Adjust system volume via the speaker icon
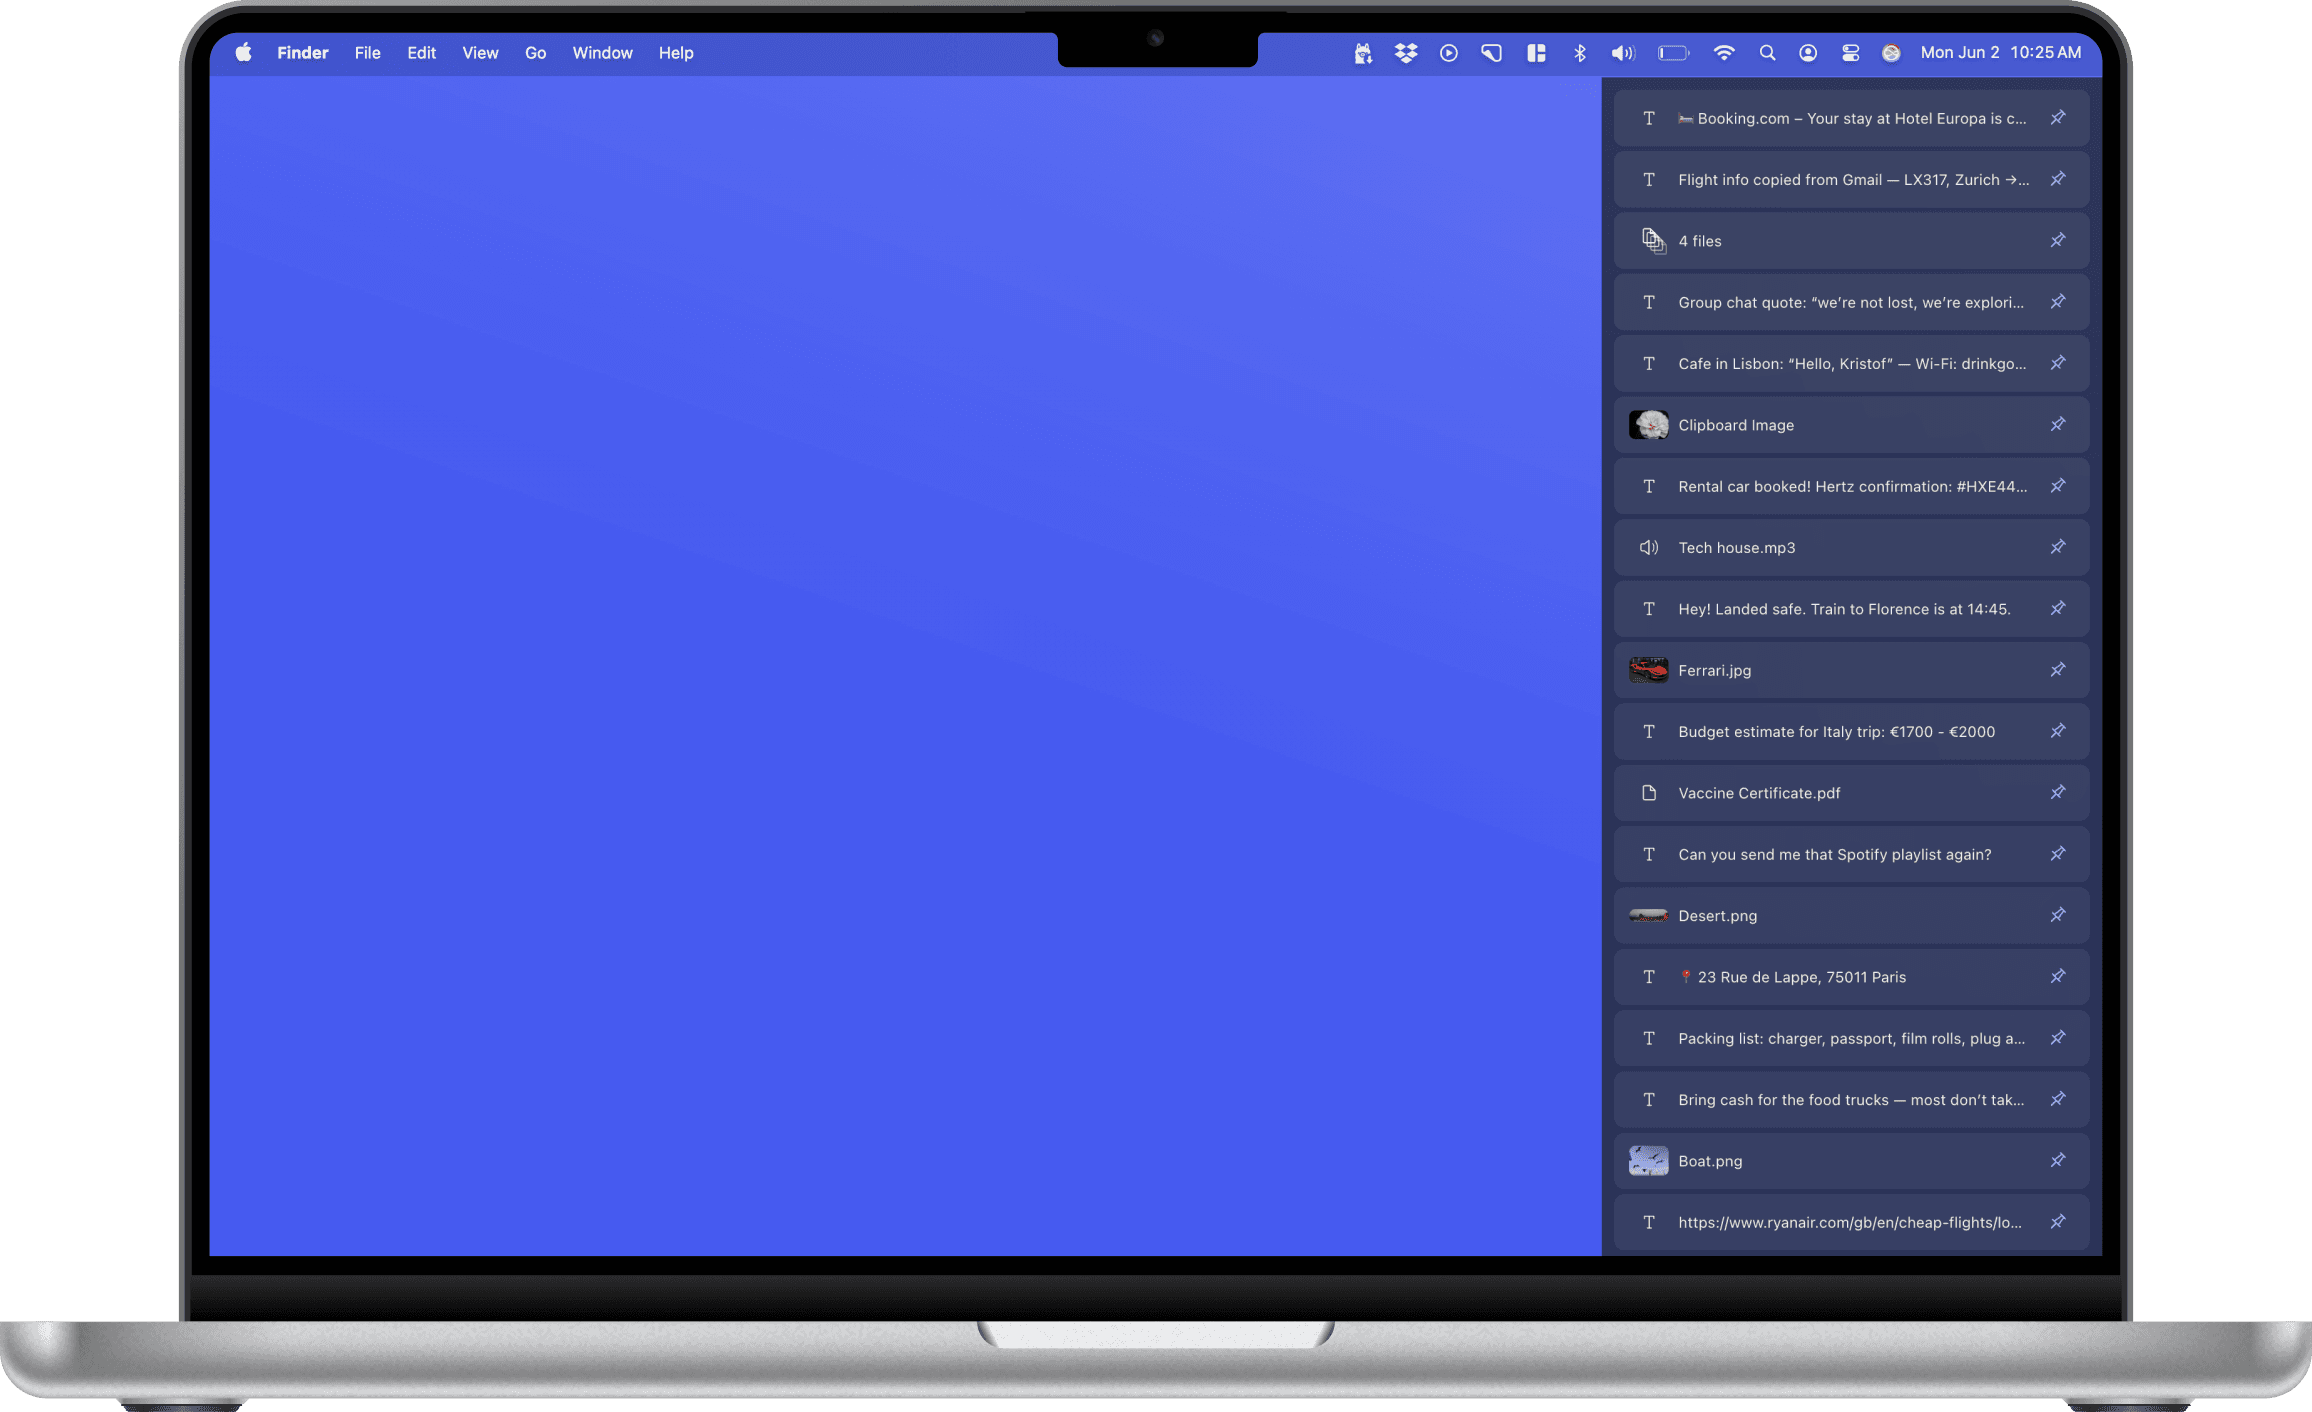The height and width of the screenshot is (1412, 2312). point(1623,53)
